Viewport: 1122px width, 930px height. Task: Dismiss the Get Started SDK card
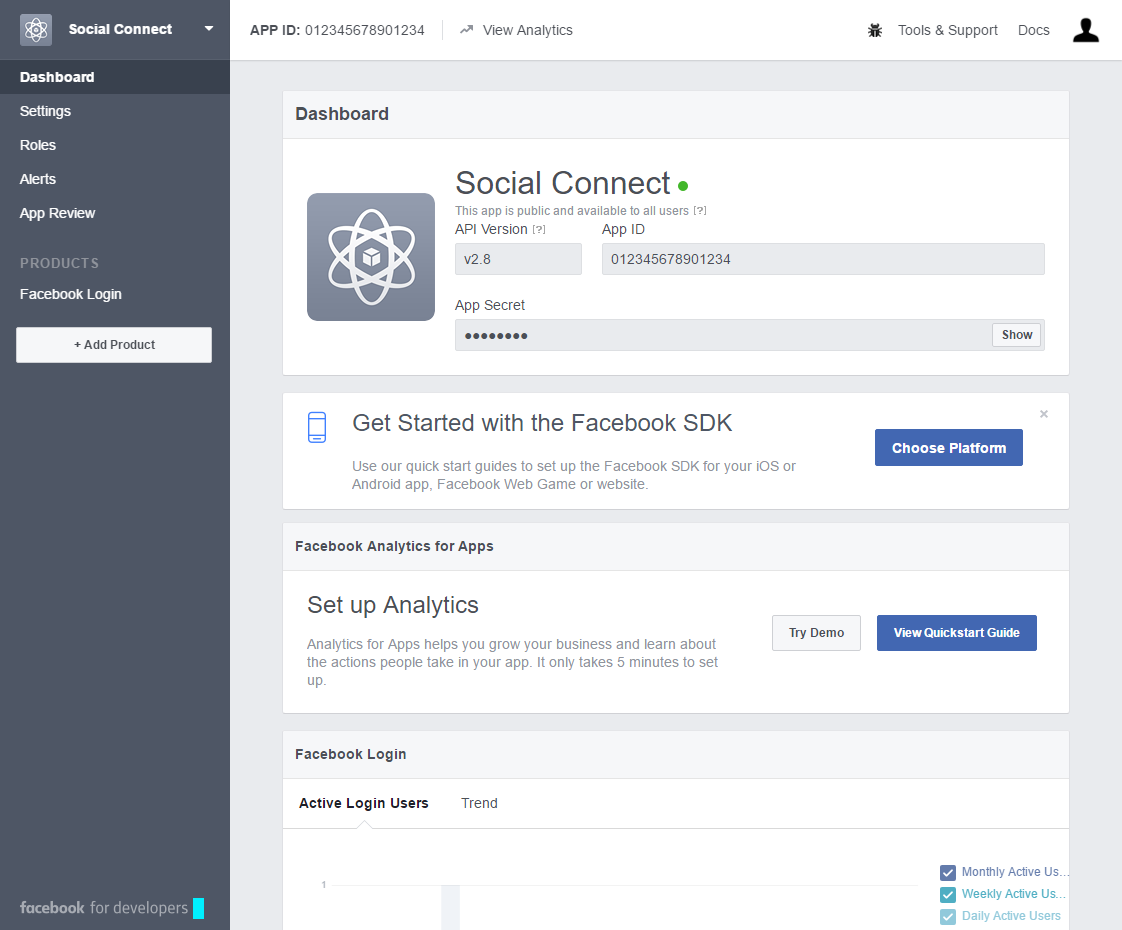click(x=1044, y=414)
